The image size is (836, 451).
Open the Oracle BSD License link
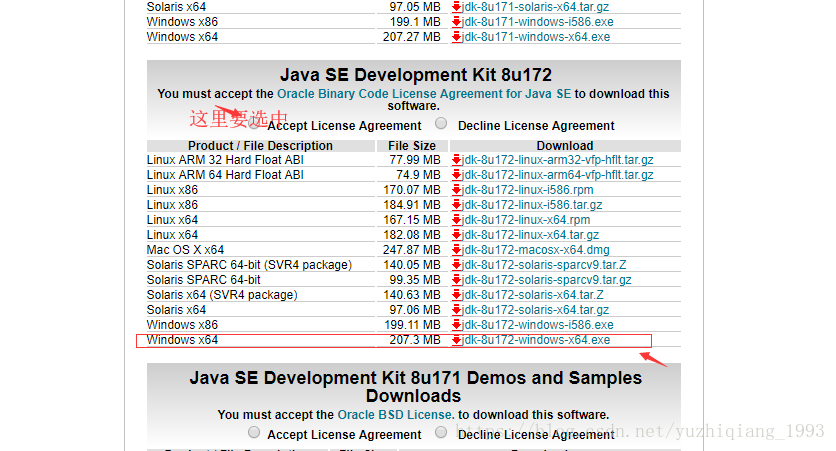pyautogui.click(x=396, y=415)
